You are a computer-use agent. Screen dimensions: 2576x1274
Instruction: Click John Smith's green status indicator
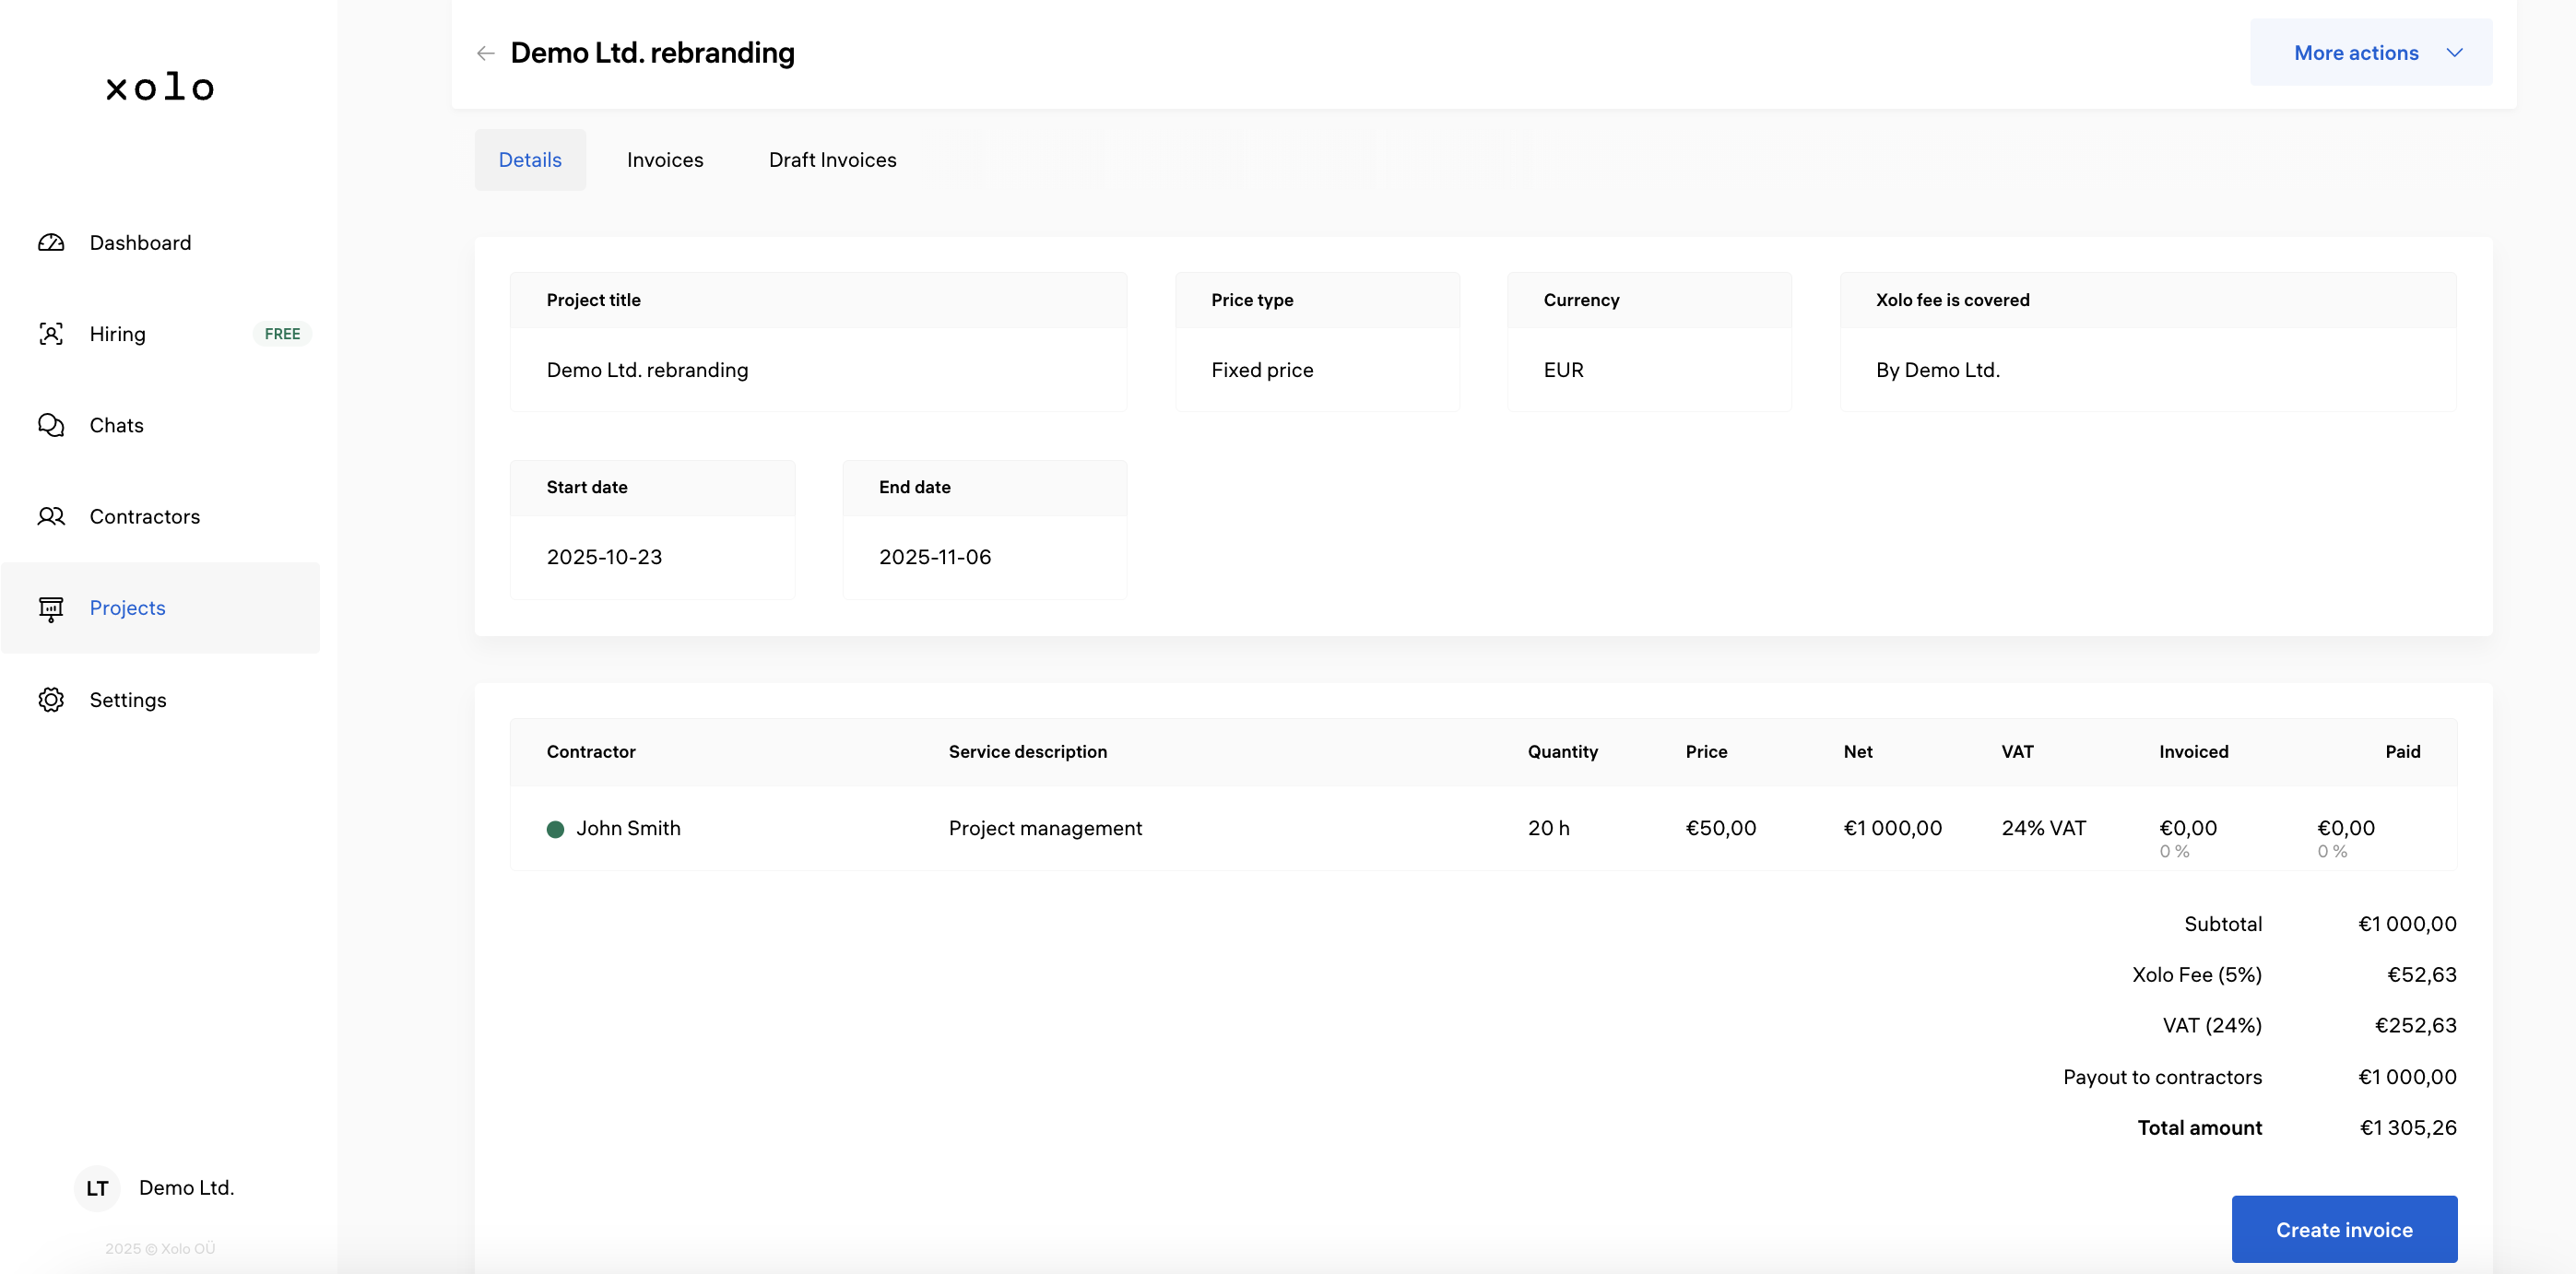557,829
